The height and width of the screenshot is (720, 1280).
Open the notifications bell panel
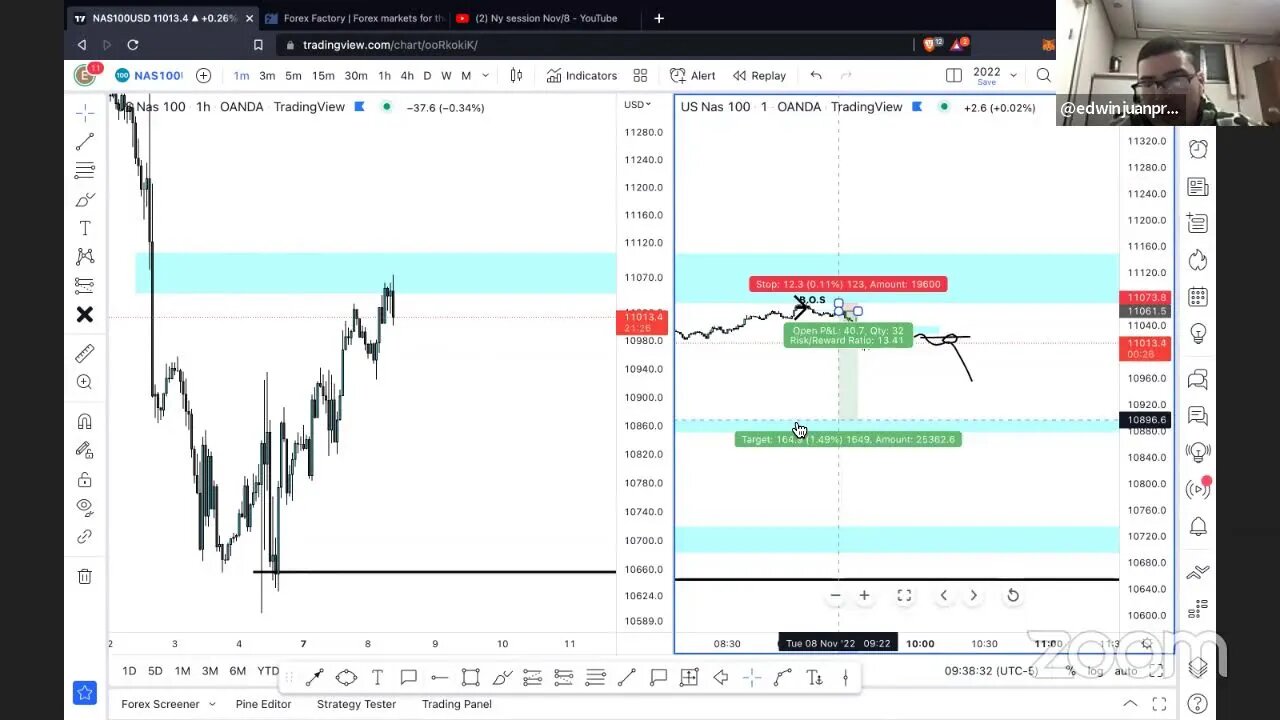click(1198, 527)
